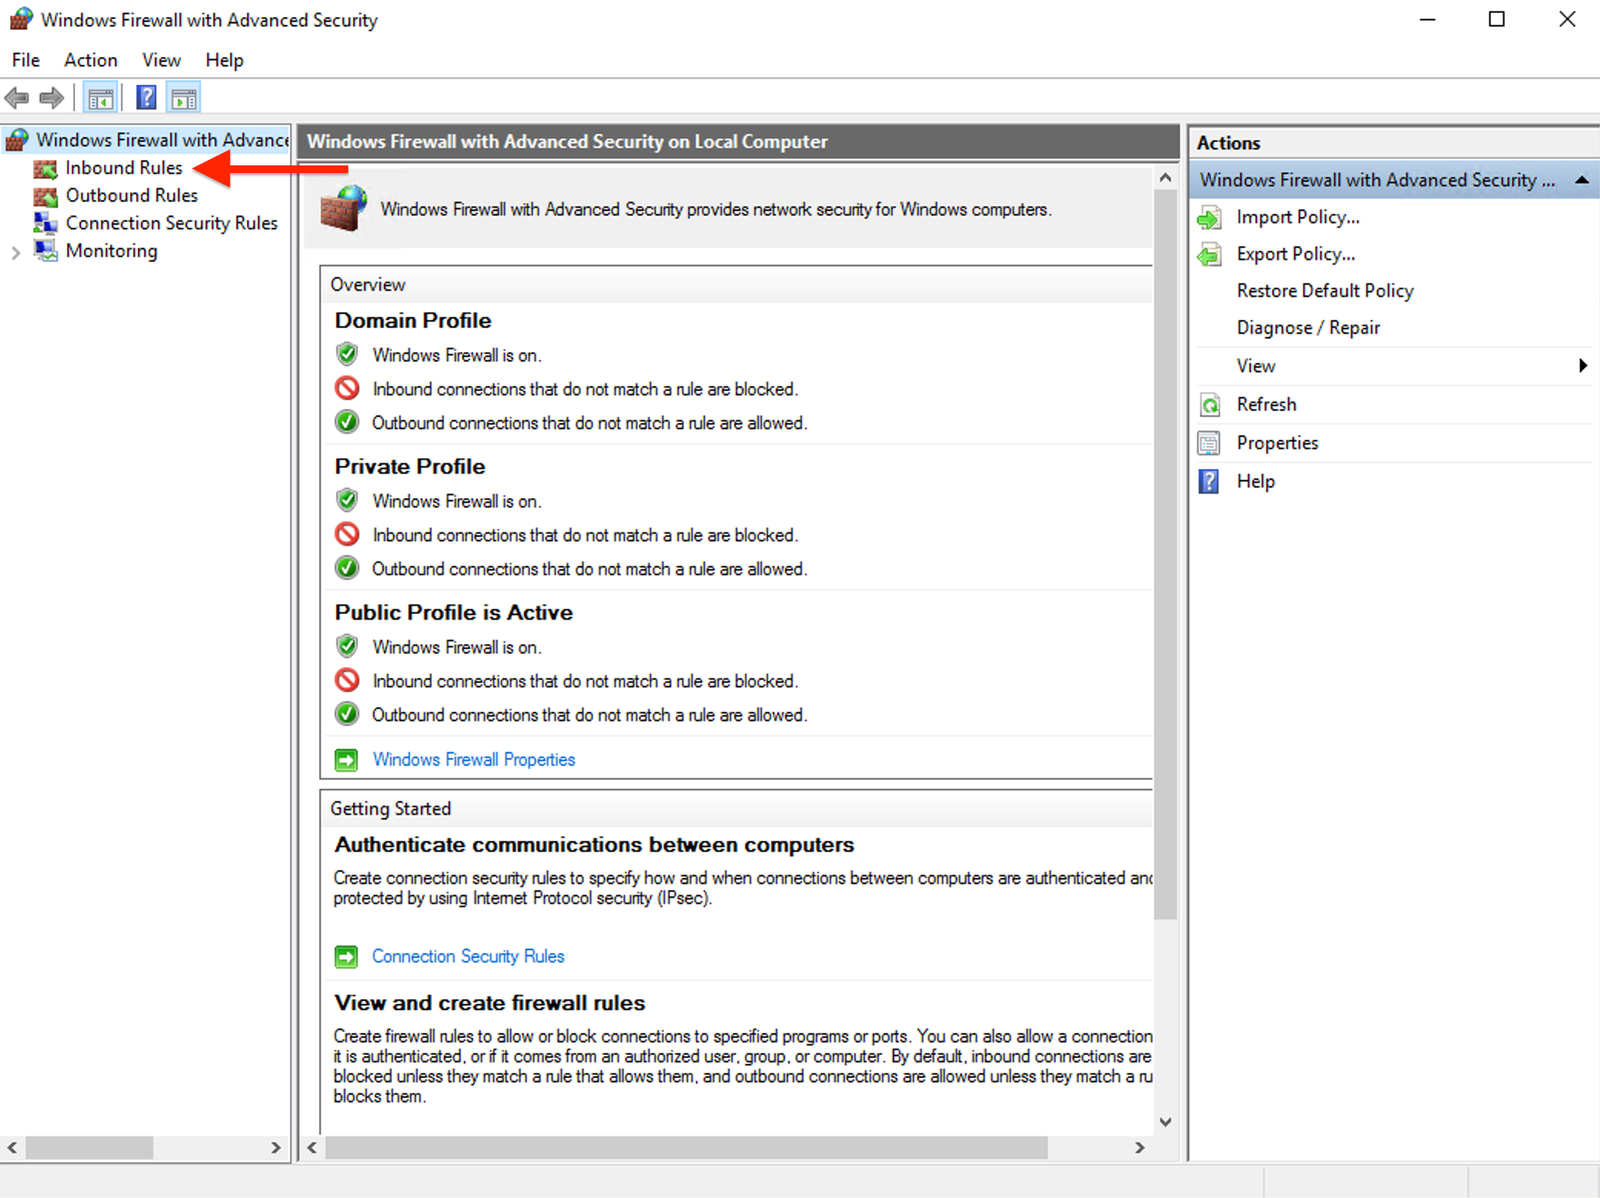Click the Import Policy icon
The width and height of the screenshot is (1600, 1198).
[1210, 217]
